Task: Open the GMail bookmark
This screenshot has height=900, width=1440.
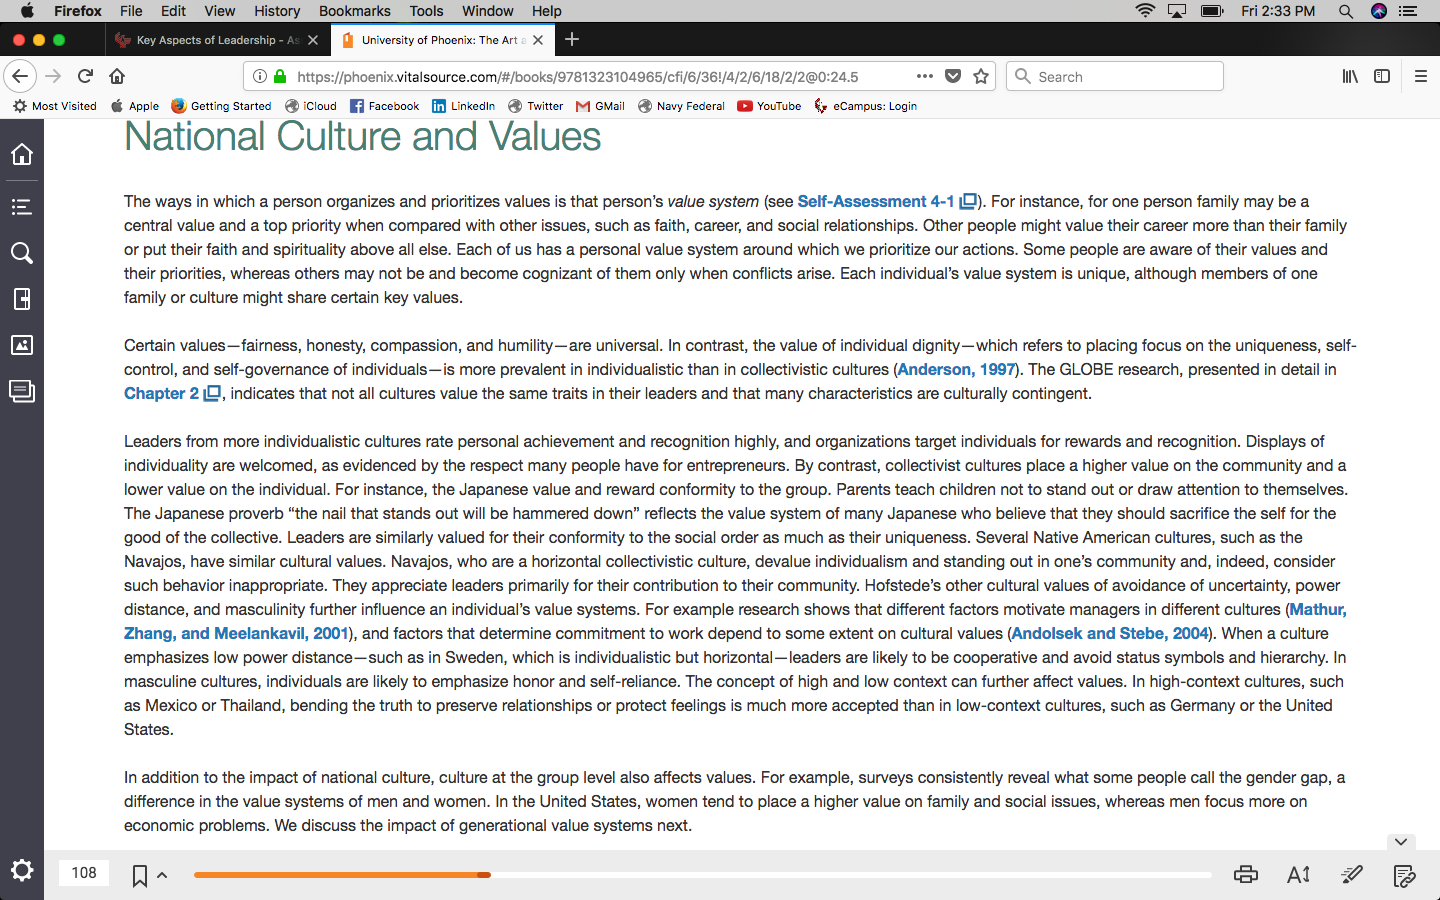Action: click(x=600, y=106)
